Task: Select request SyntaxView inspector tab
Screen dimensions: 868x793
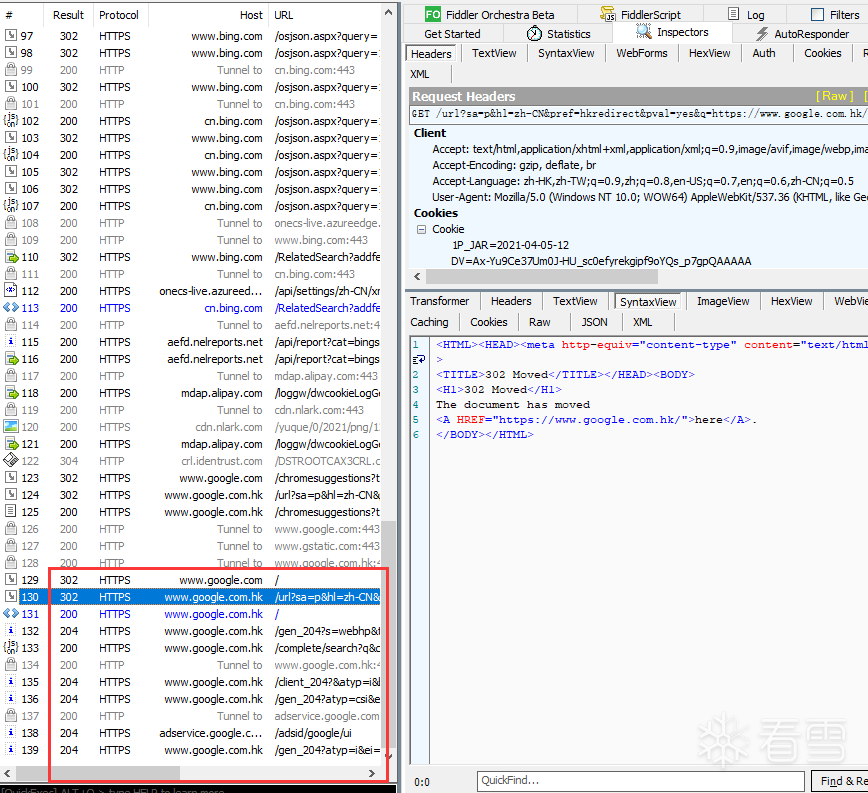Action: point(566,54)
